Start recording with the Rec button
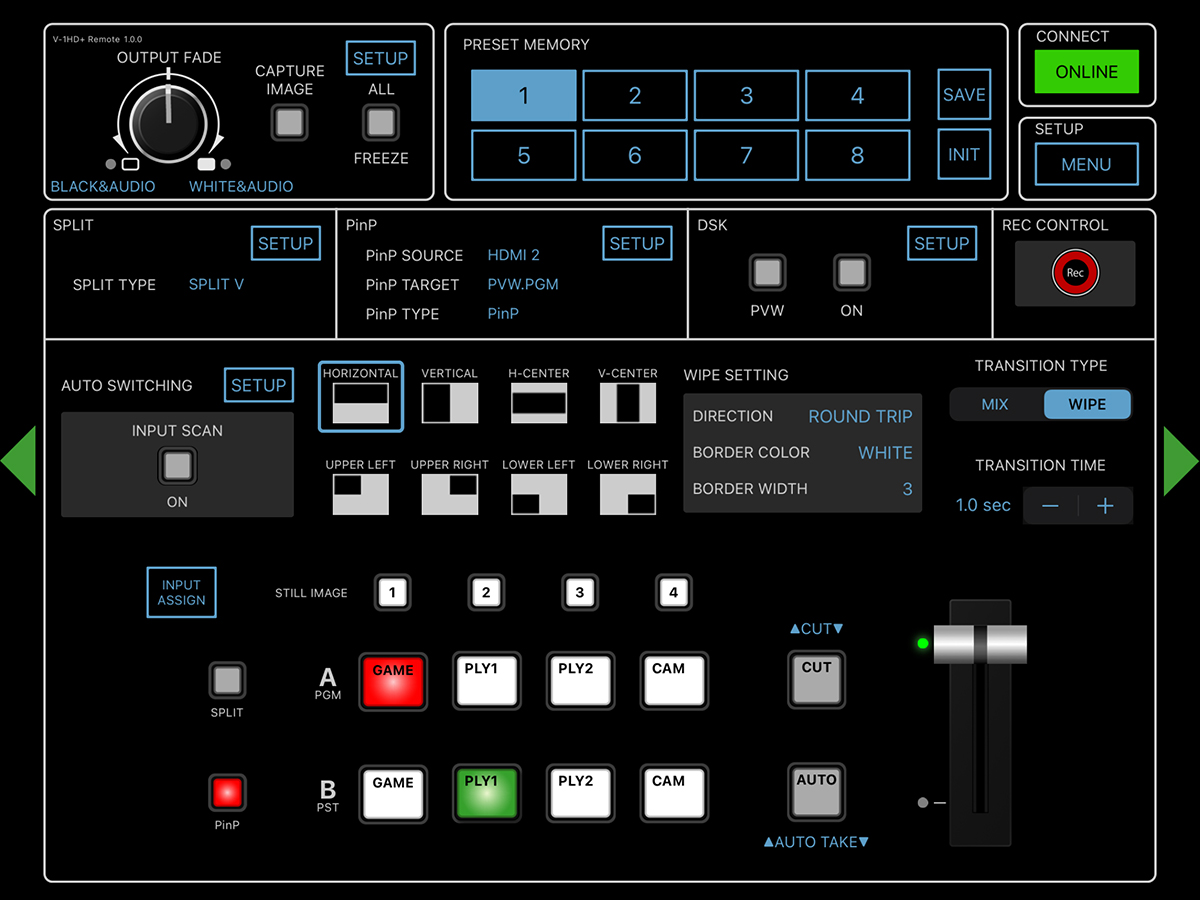 [1075, 273]
